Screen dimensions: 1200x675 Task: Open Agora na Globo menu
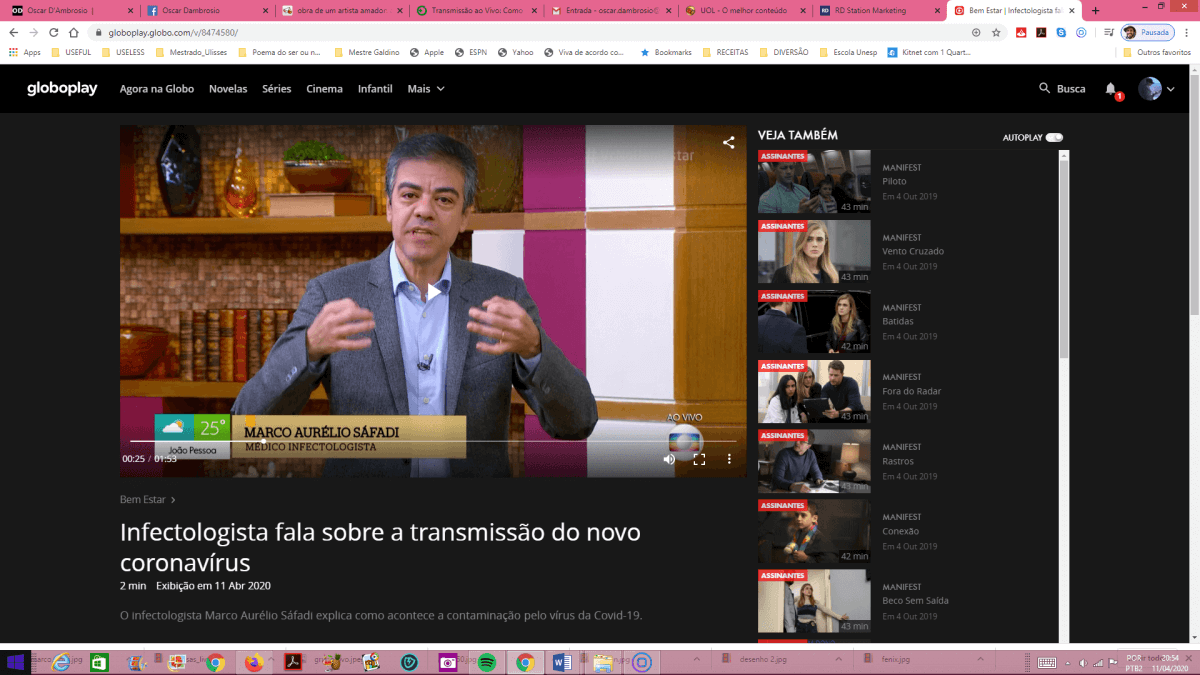point(157,88)
